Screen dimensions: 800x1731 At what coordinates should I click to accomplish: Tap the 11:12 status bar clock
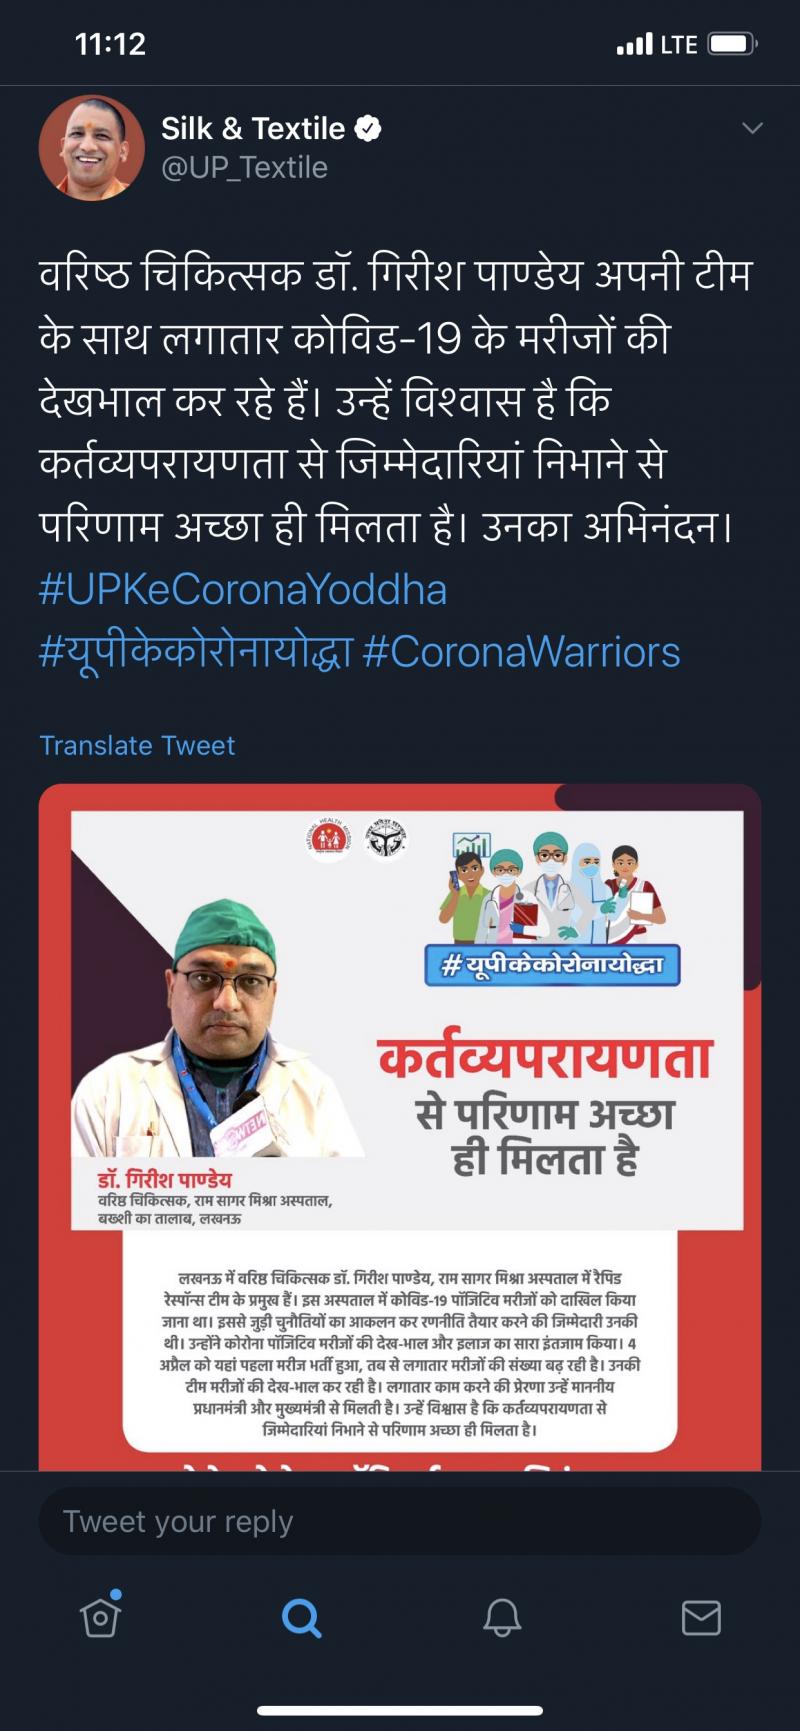(110, 44)
